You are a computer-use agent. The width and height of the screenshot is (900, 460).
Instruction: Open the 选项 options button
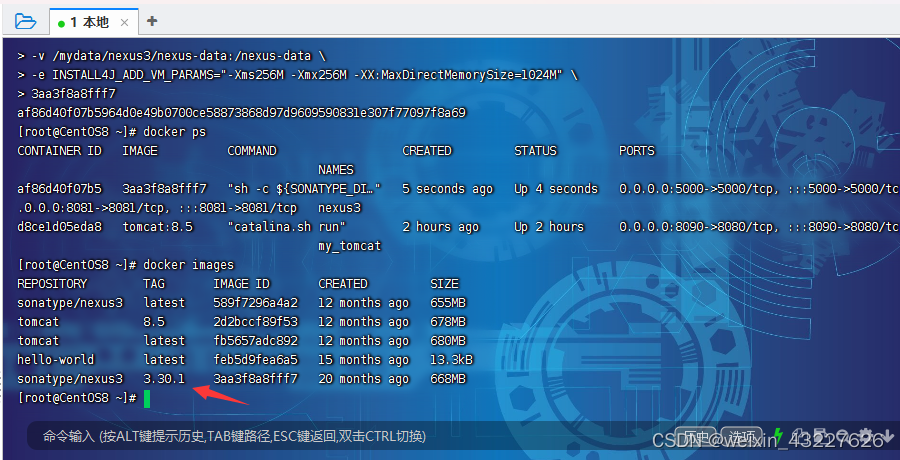[x=741, y=436]
